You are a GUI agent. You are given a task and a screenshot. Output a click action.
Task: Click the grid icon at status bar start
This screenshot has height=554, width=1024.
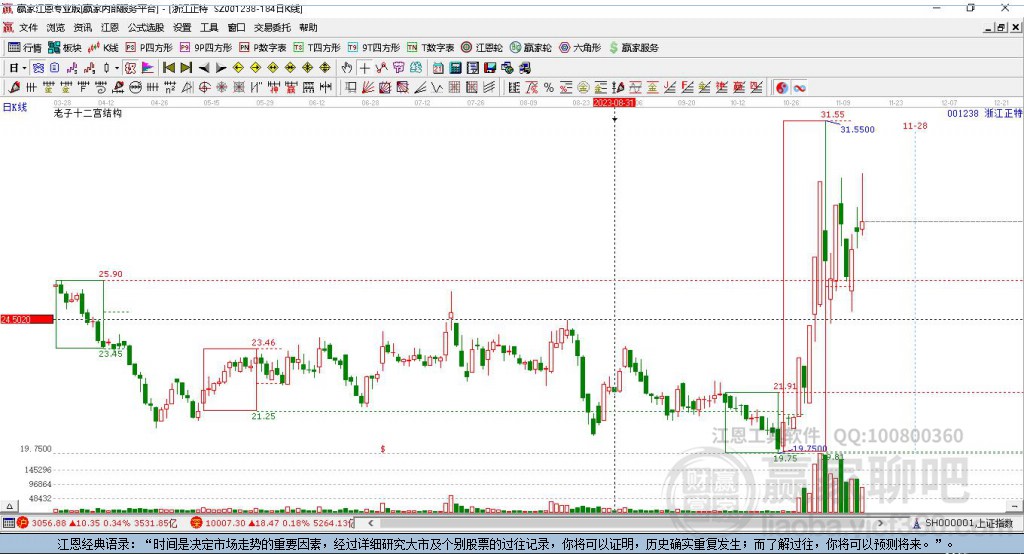(8, 523)
